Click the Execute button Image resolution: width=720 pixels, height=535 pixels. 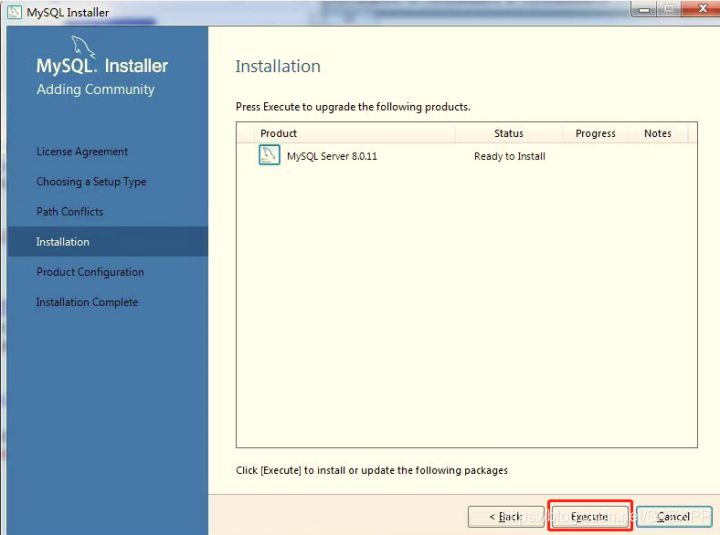pos(590,517)
